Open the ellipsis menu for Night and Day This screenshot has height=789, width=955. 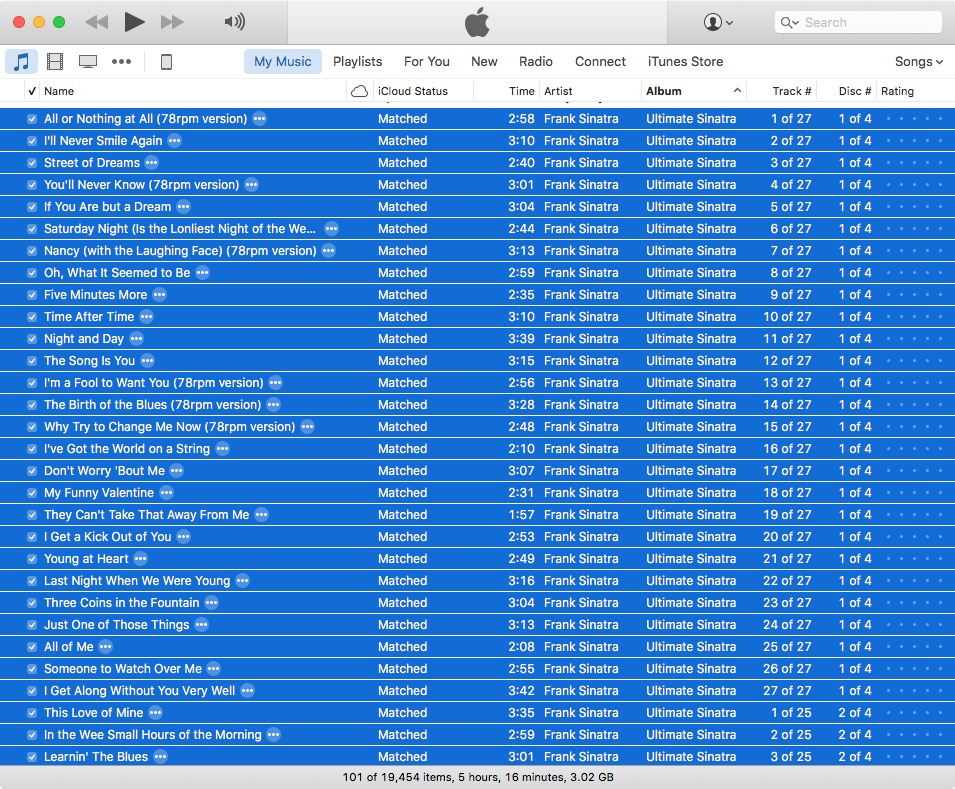click(x=136, y=339)
